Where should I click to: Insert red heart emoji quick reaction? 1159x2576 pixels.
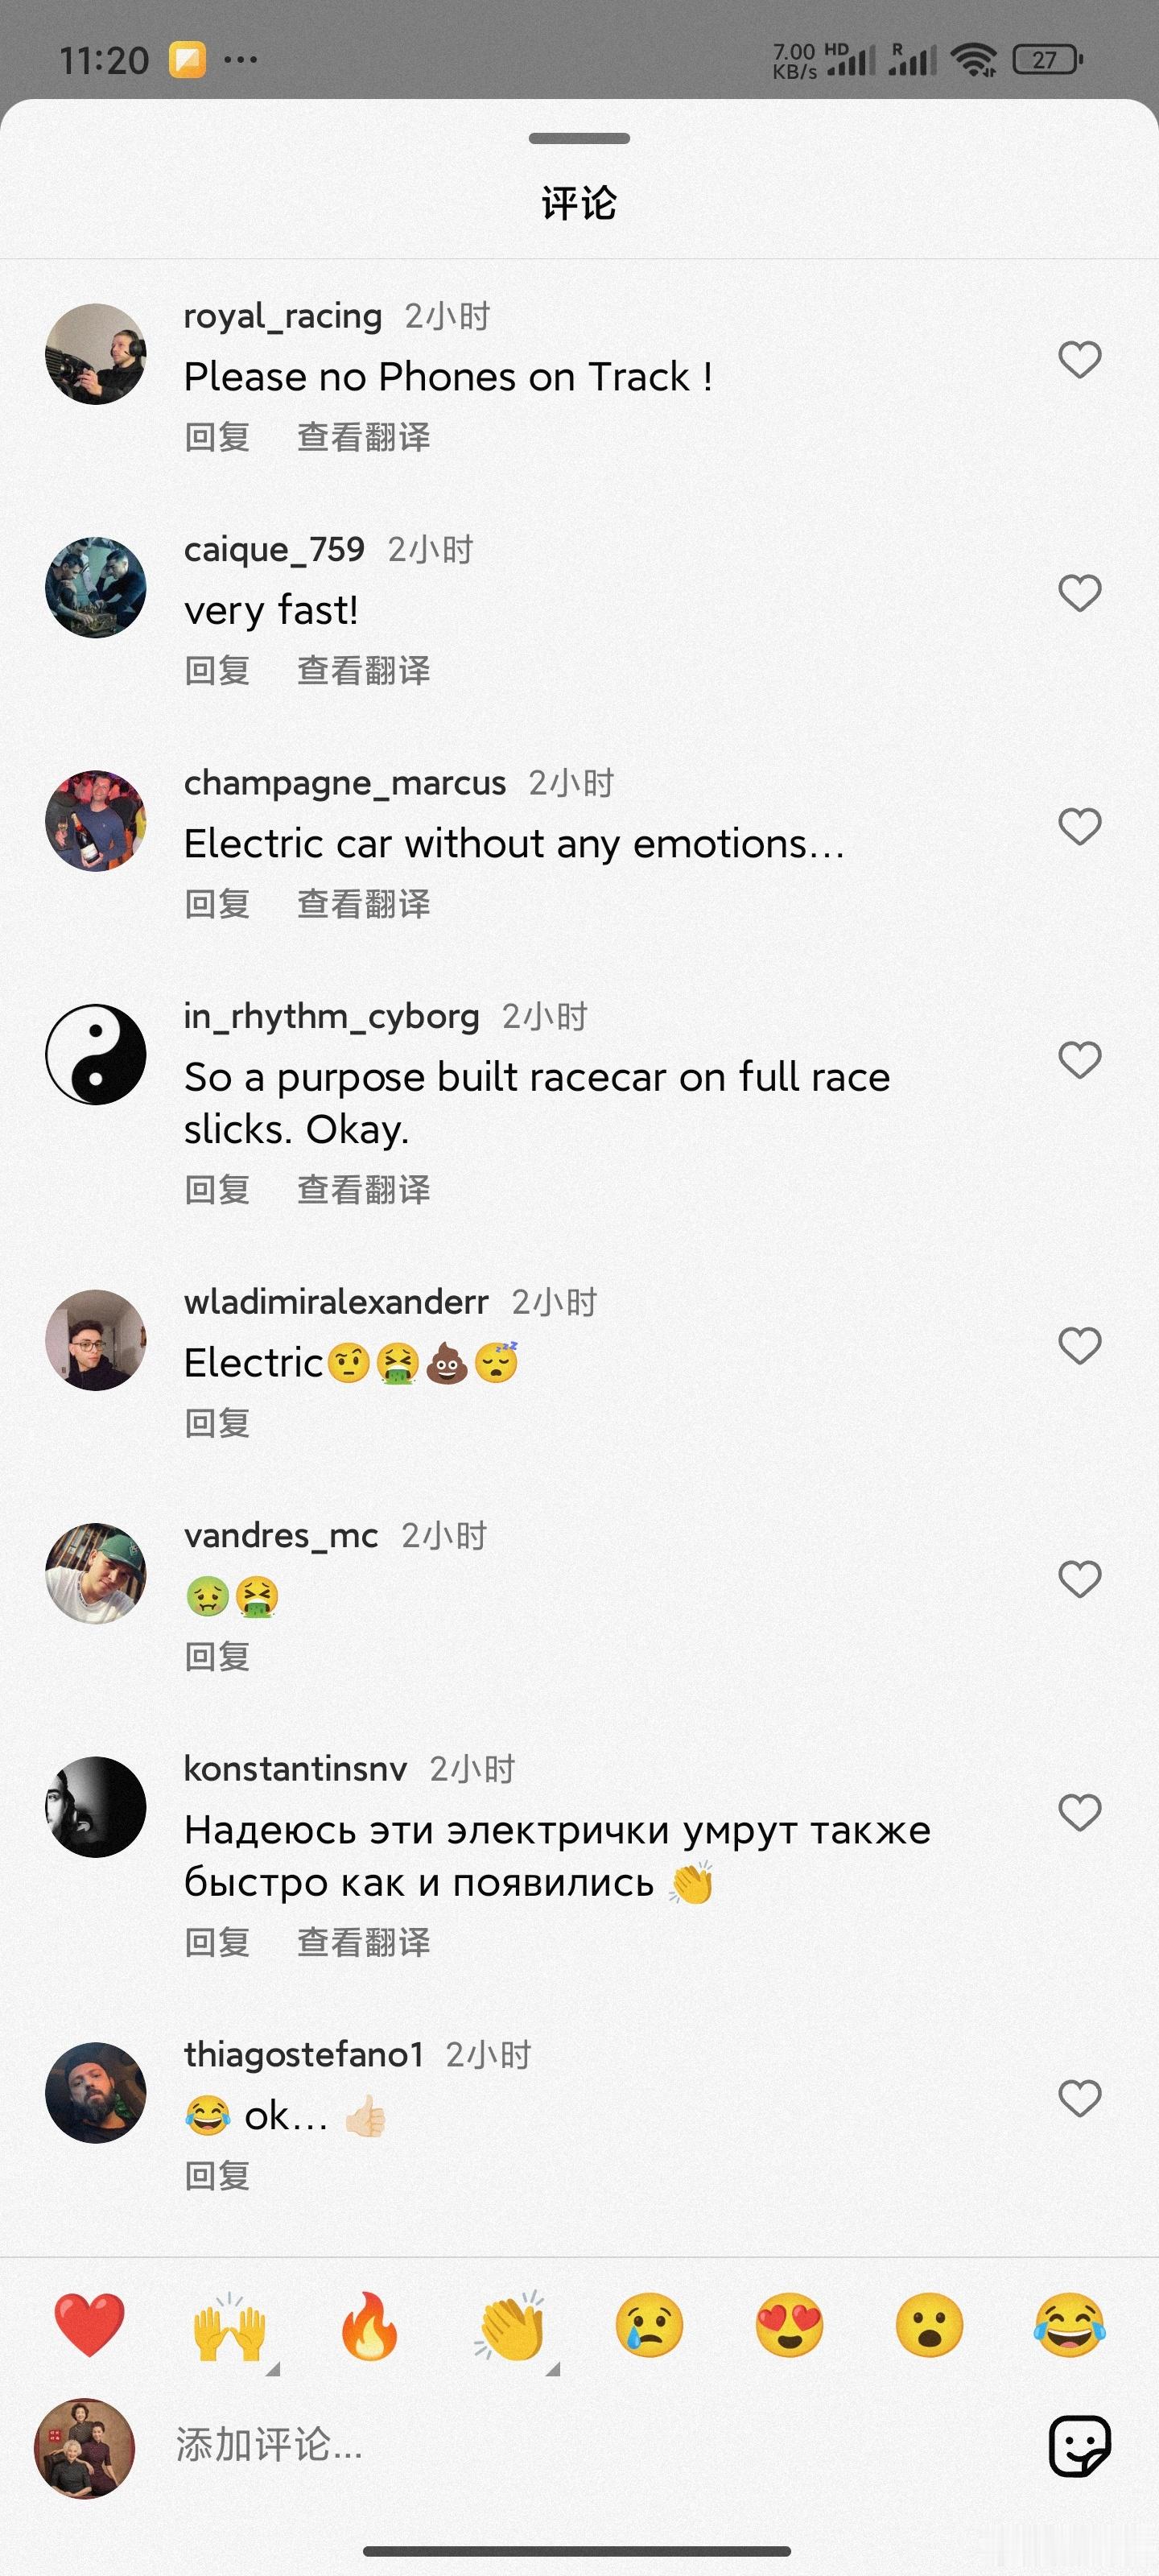(90, 2326)
